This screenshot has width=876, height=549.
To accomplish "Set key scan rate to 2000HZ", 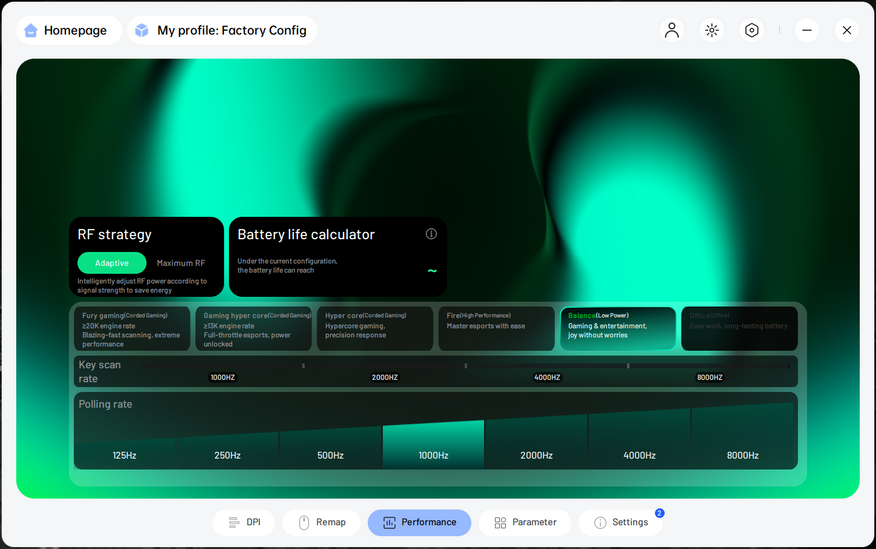I will [385, 378].
